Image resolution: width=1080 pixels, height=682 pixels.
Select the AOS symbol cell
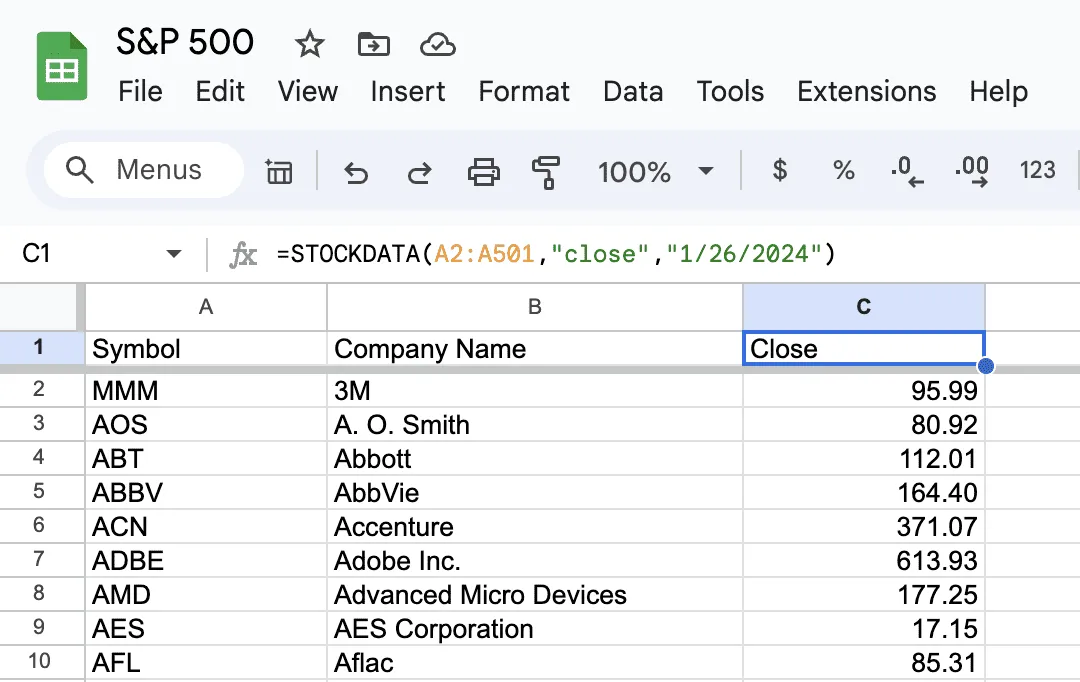pos(205,424)
